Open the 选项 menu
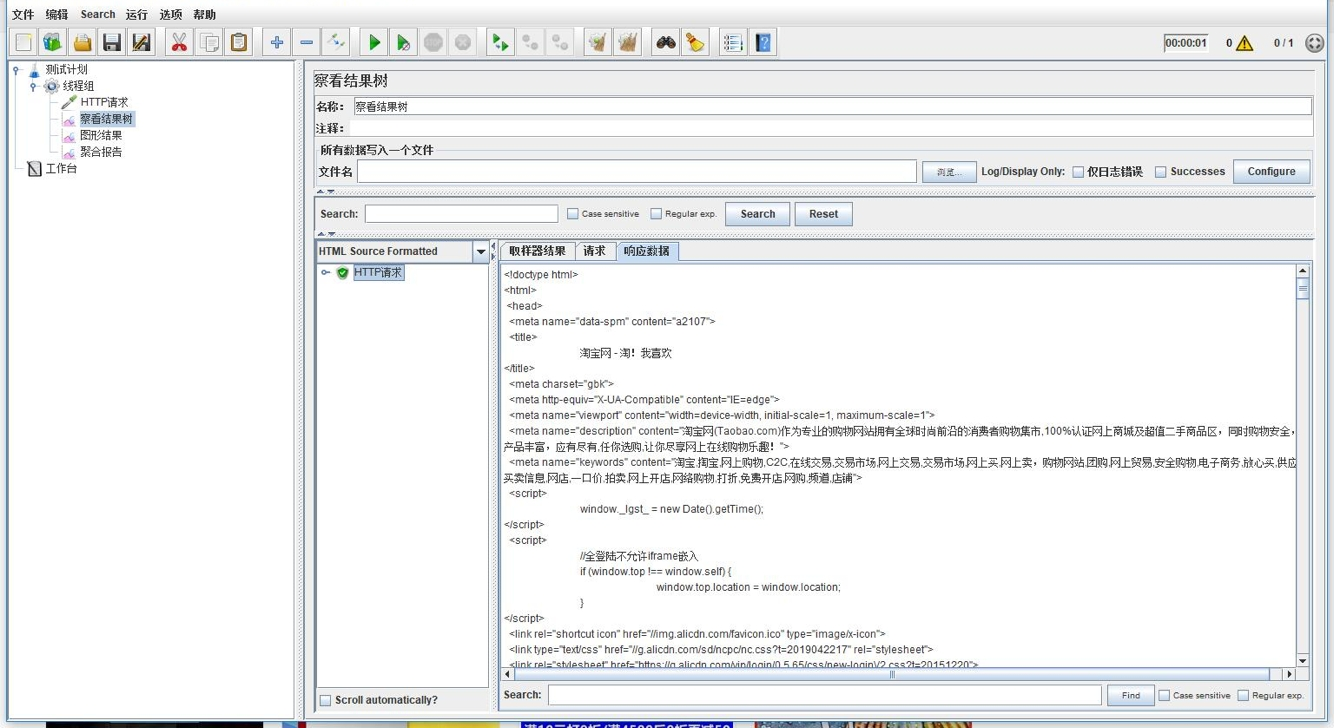1334x728 pixels. point(171,15)
